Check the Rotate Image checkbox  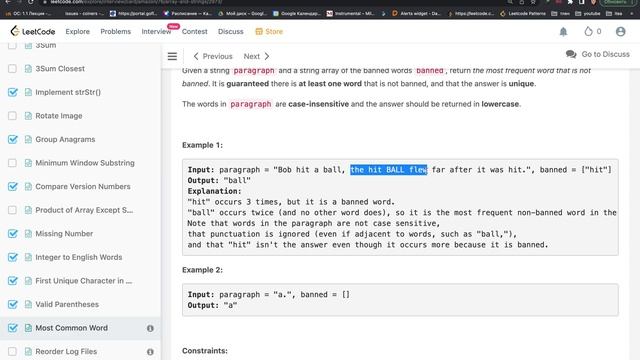pyautogui.click(x=13, y=116)
